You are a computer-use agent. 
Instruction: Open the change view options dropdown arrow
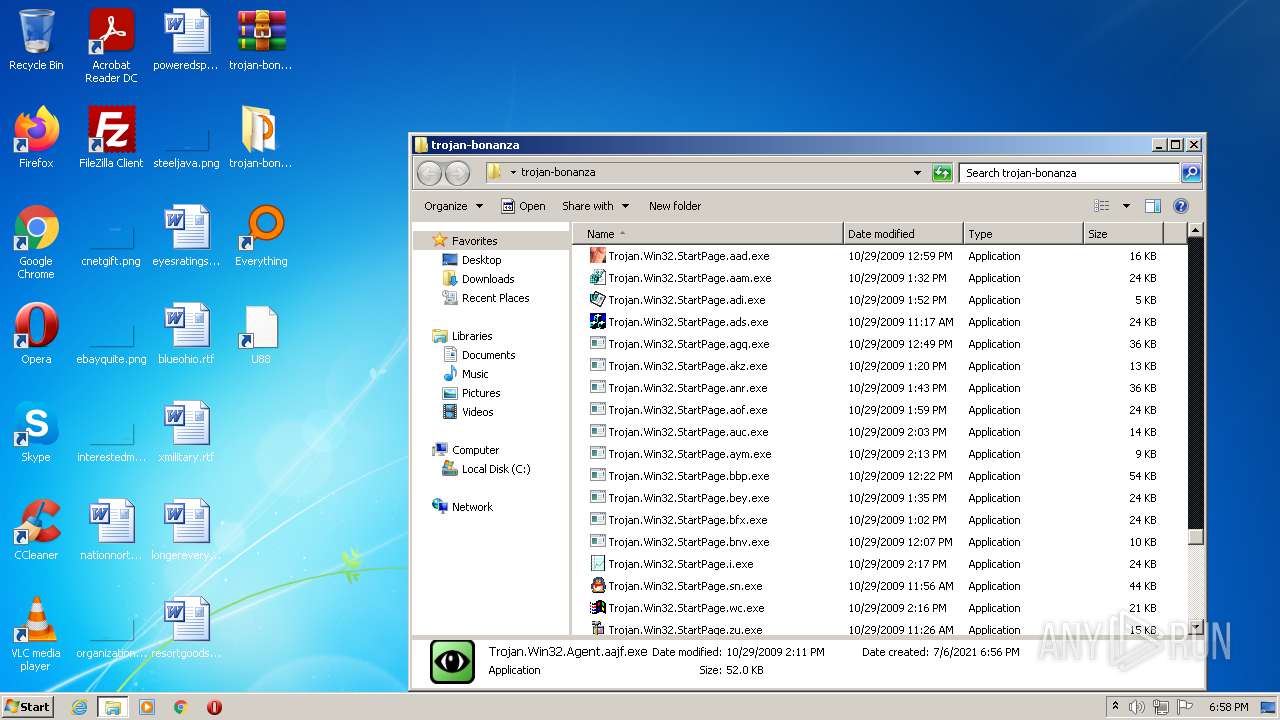click(x=1126, y=206)
